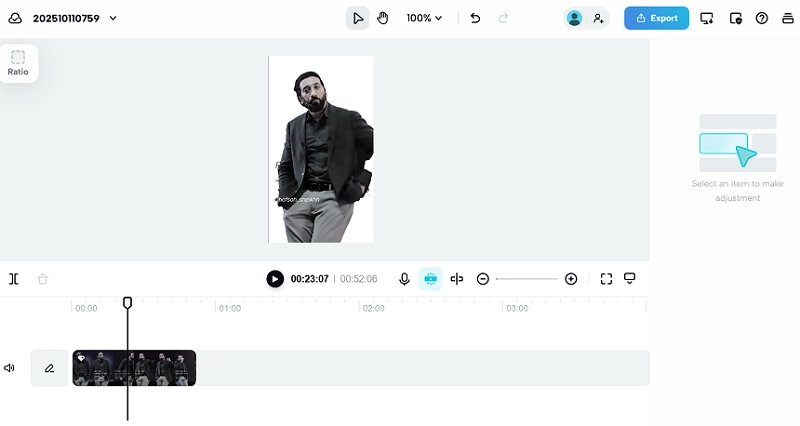Toggle the timeline snapping magnet button

pyautogui.click(x=431, y=279)
